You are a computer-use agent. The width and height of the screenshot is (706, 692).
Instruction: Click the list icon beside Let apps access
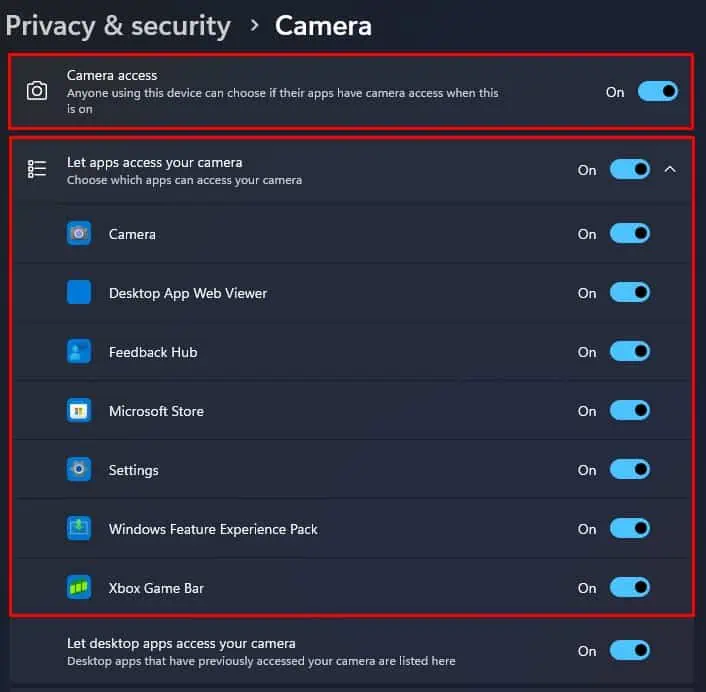click(x=37, y=169)
